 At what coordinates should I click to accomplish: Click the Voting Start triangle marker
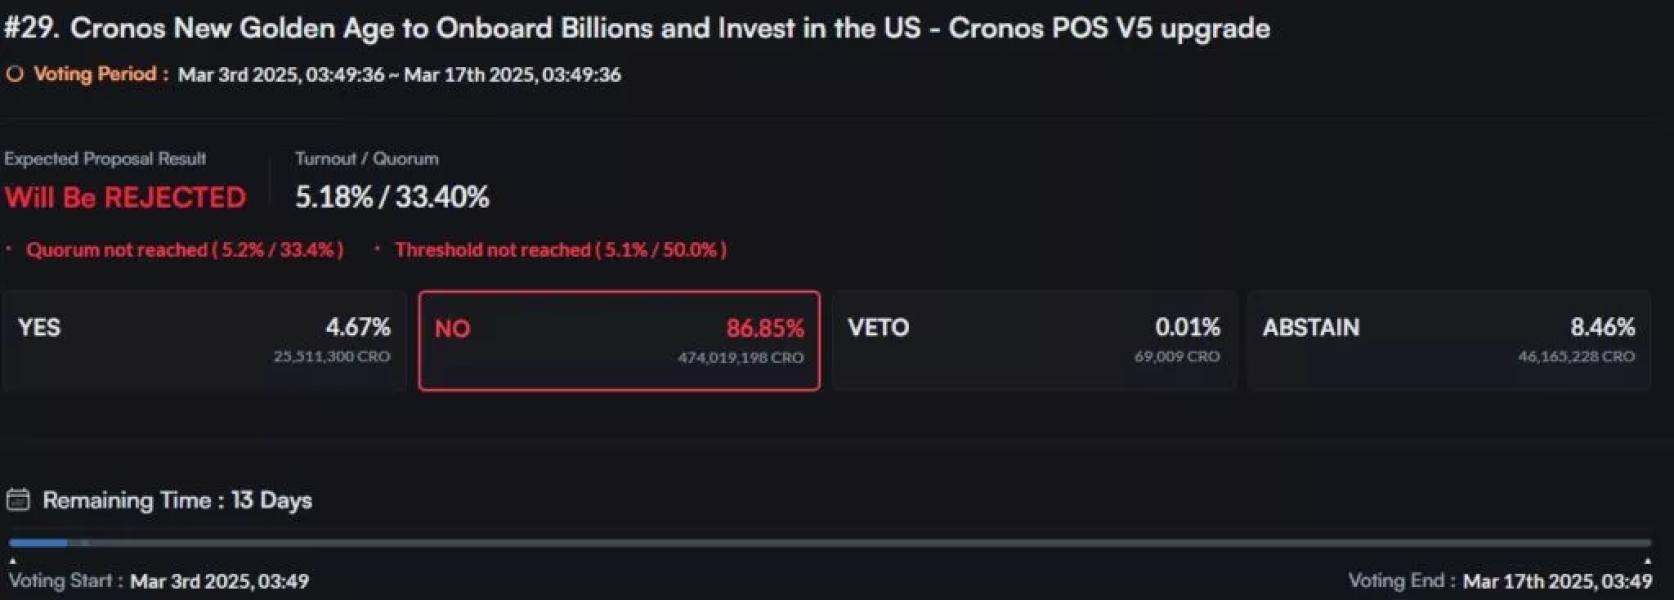pos(12,561)
